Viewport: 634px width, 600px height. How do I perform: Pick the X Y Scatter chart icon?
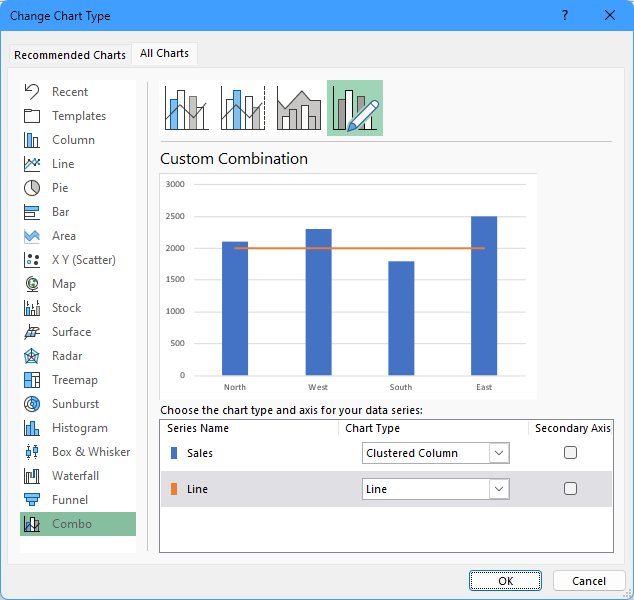tap(32, 260)
